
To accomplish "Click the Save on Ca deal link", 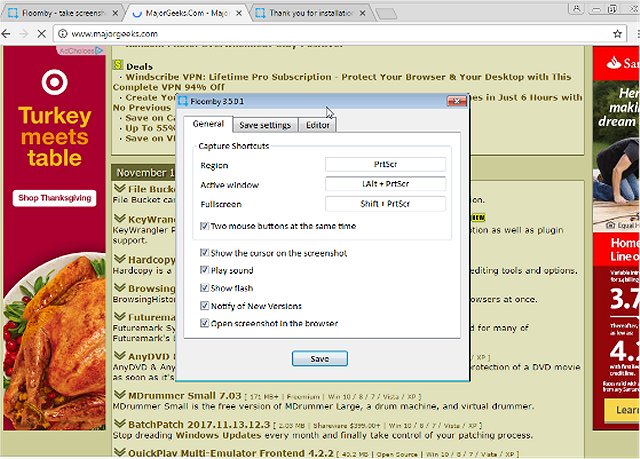I will click(150, 118).
